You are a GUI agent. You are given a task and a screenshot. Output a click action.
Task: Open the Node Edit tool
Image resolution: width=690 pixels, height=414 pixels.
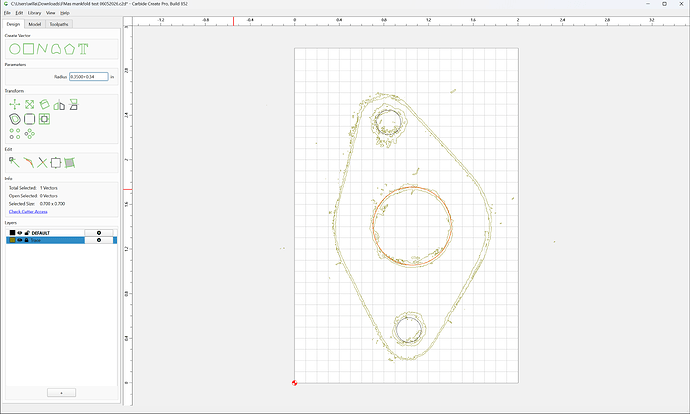coord(14,163)
